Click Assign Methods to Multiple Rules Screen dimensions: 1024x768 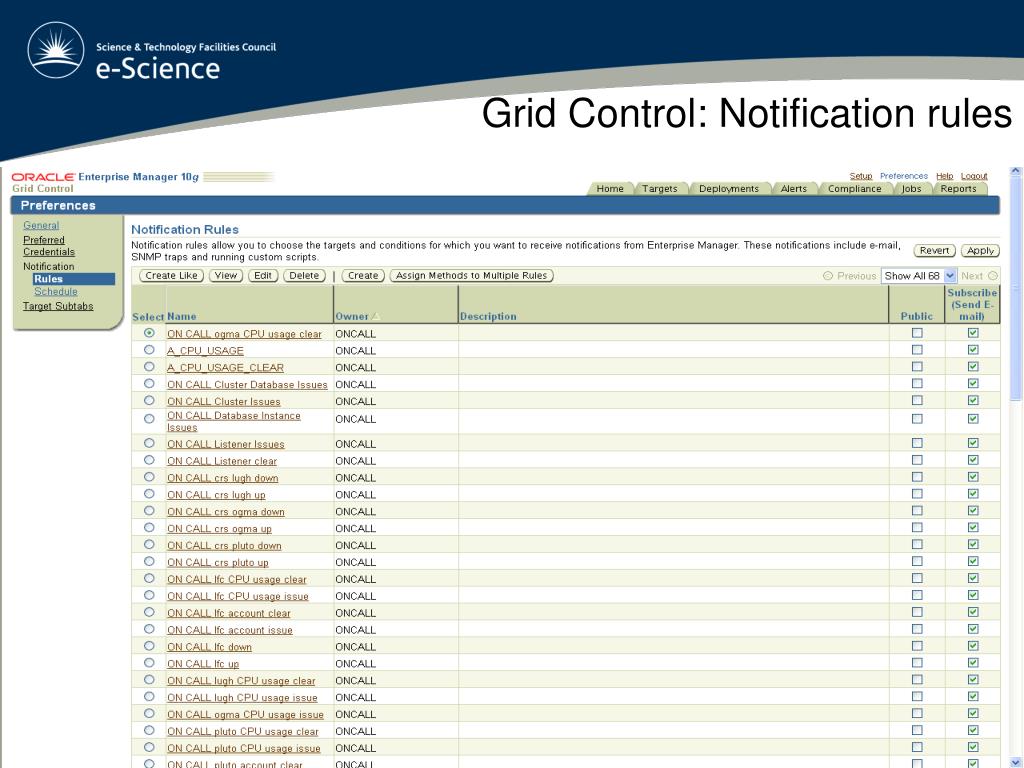coord(472,276)
